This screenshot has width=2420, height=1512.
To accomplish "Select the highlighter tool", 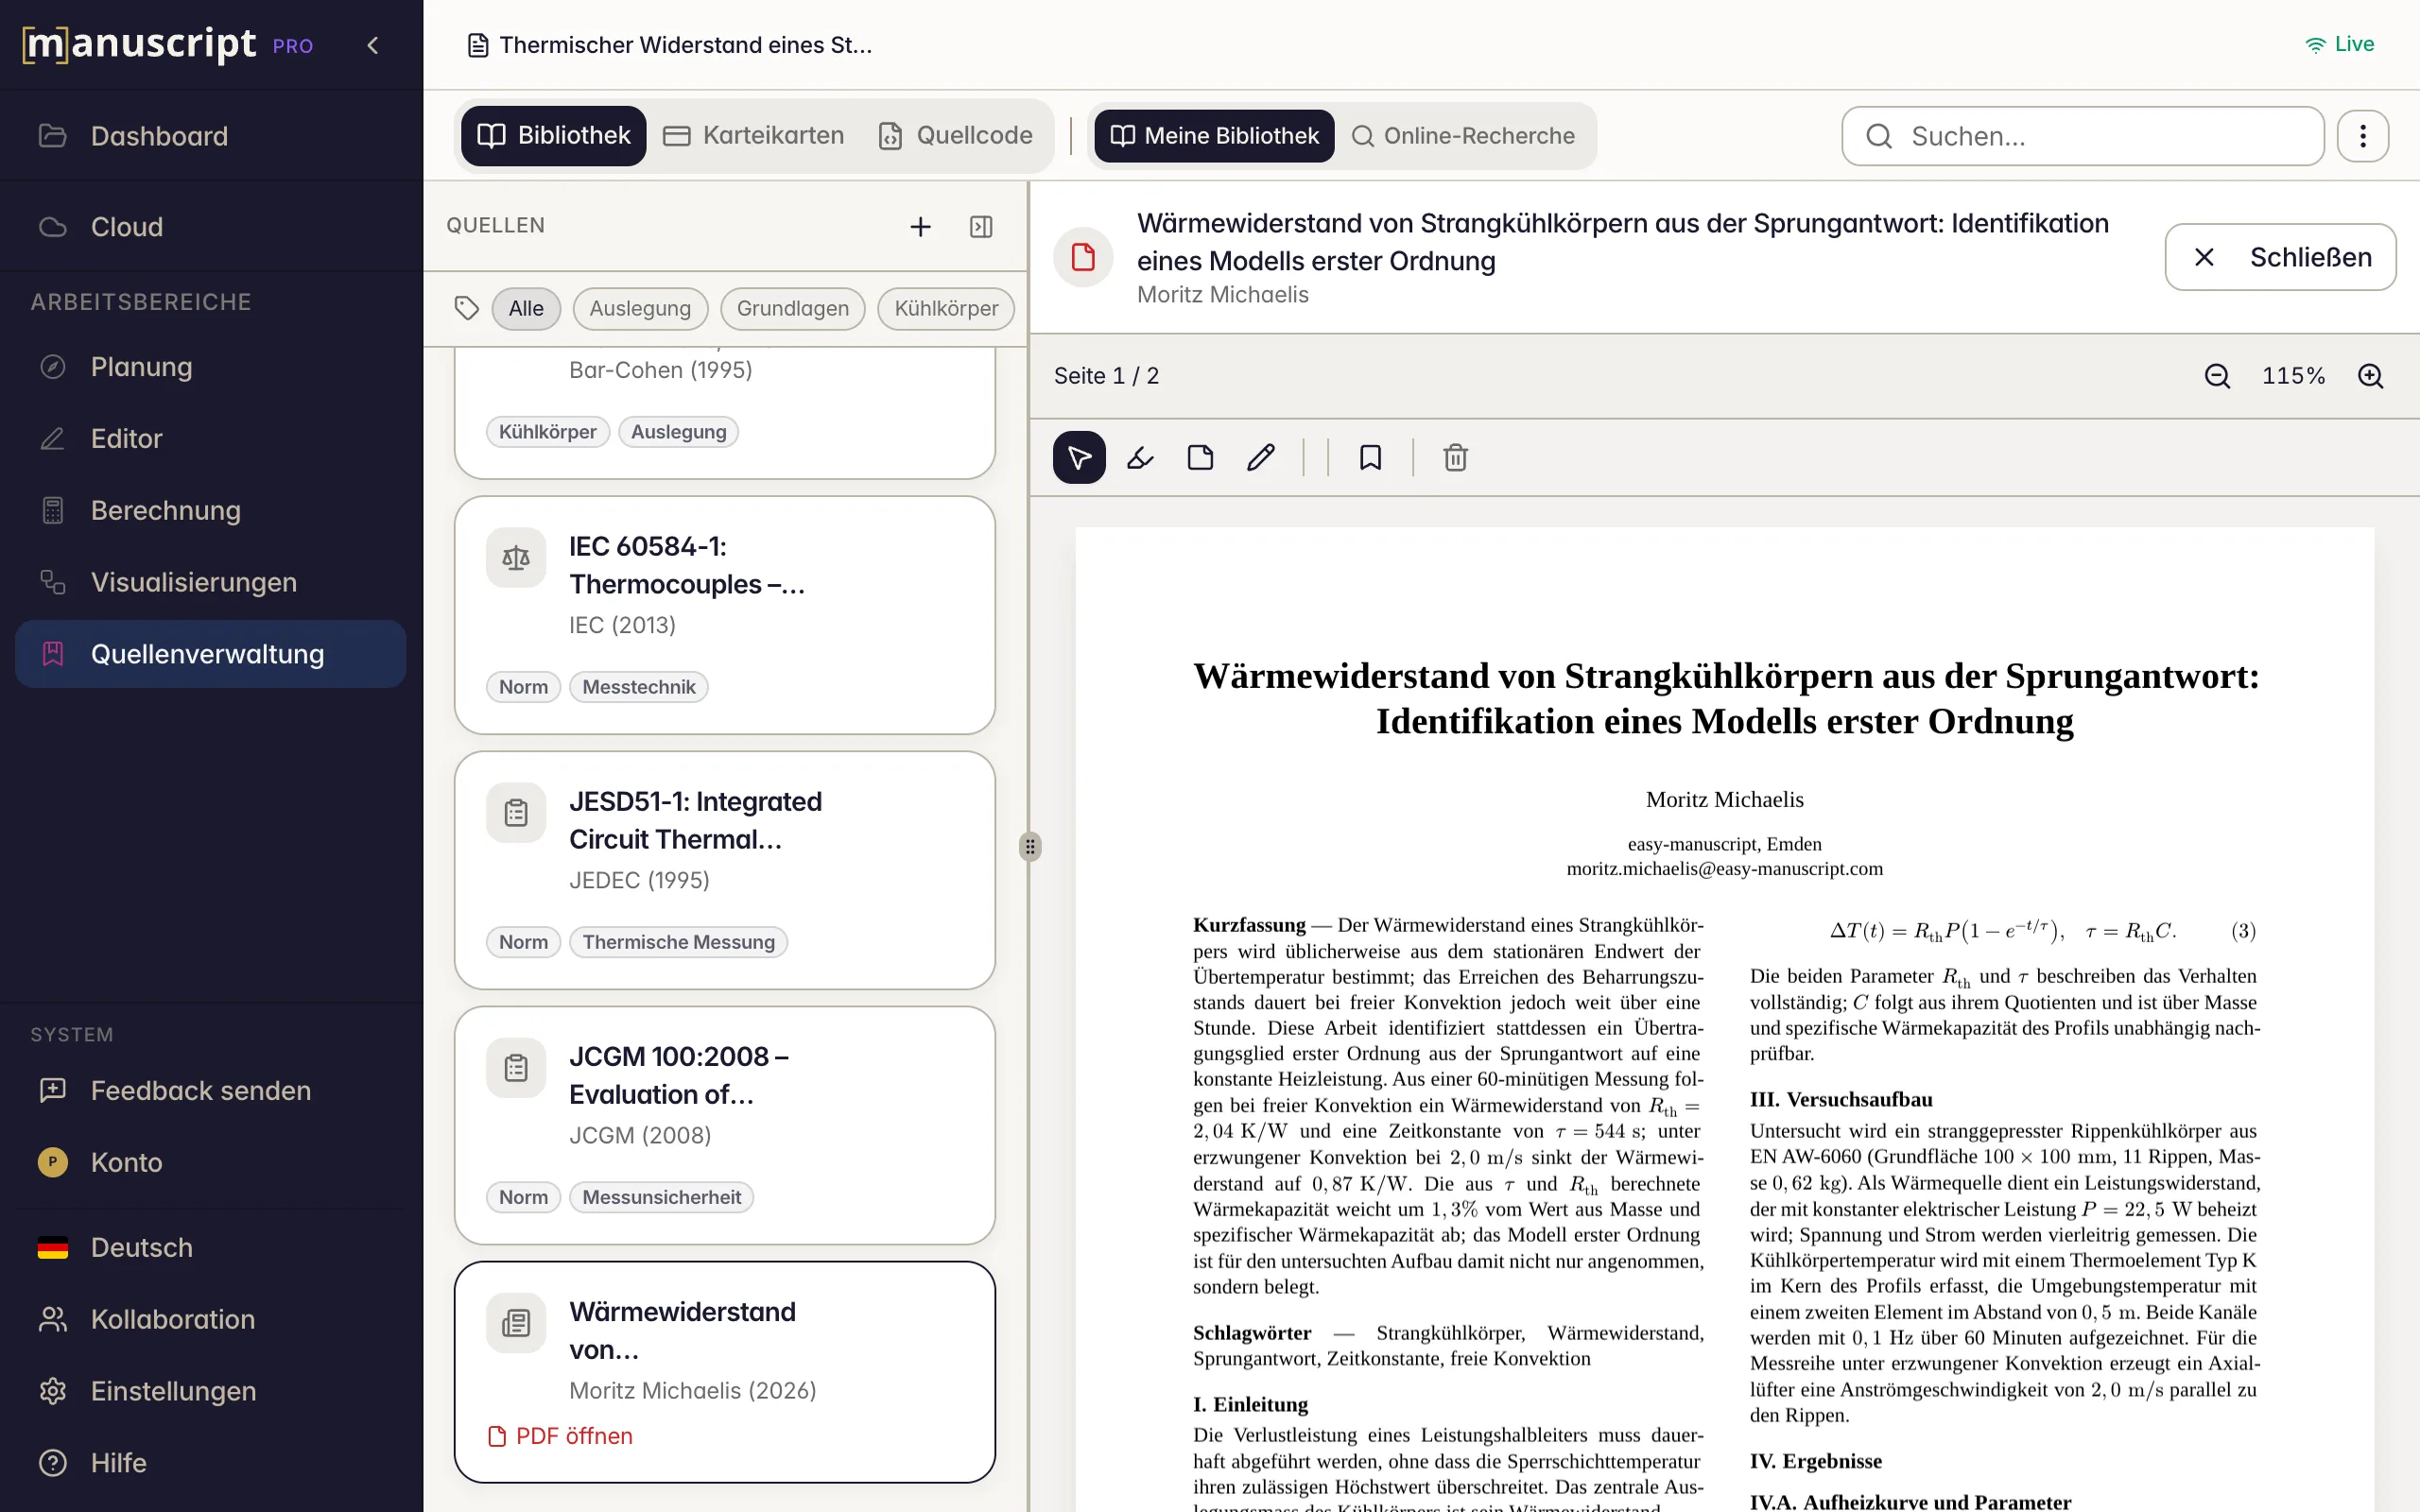I will pos(1140,458).
